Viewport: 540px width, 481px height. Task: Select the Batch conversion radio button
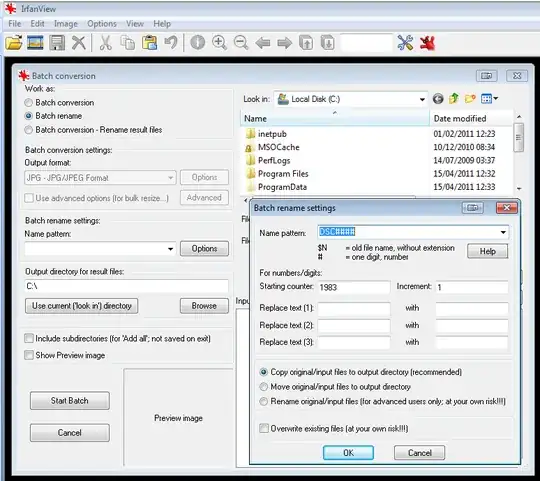point(29,103)
